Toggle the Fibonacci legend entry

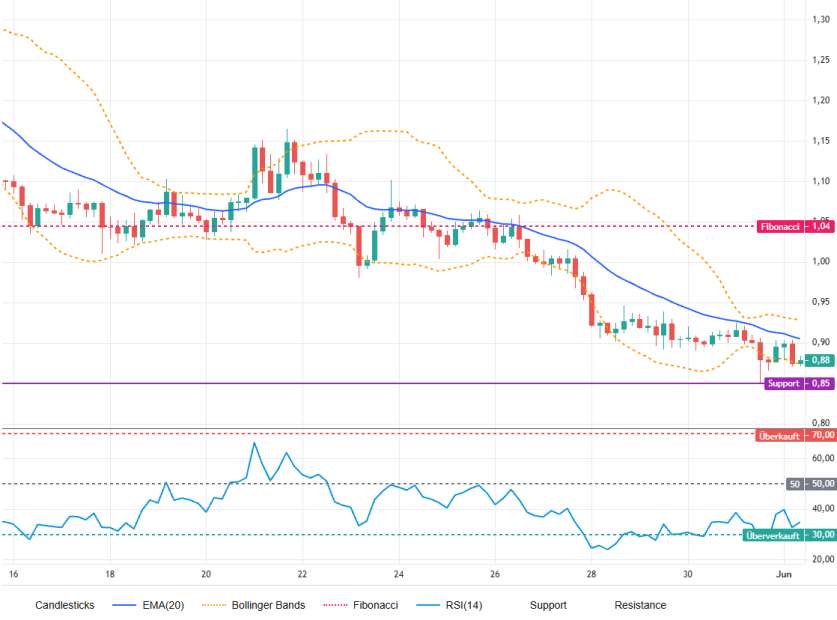361,605
